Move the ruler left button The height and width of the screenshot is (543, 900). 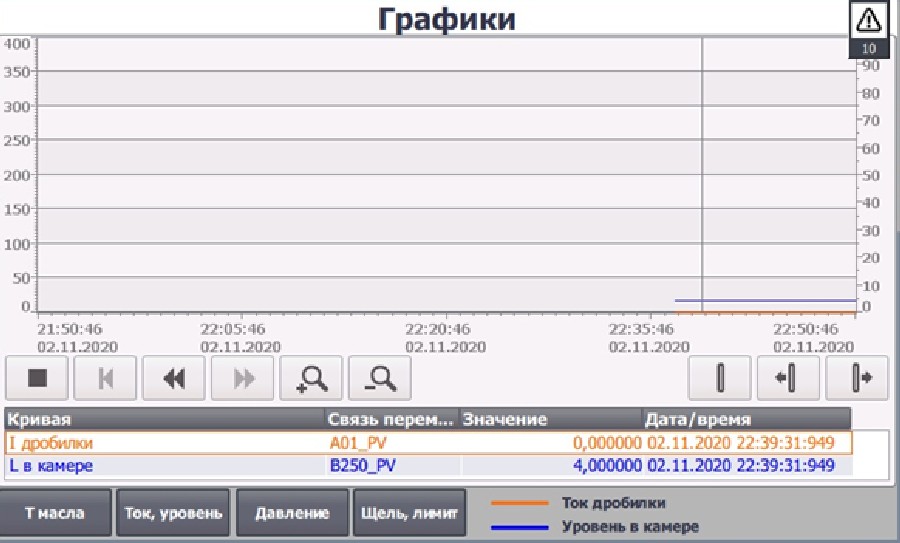[788, 378]
